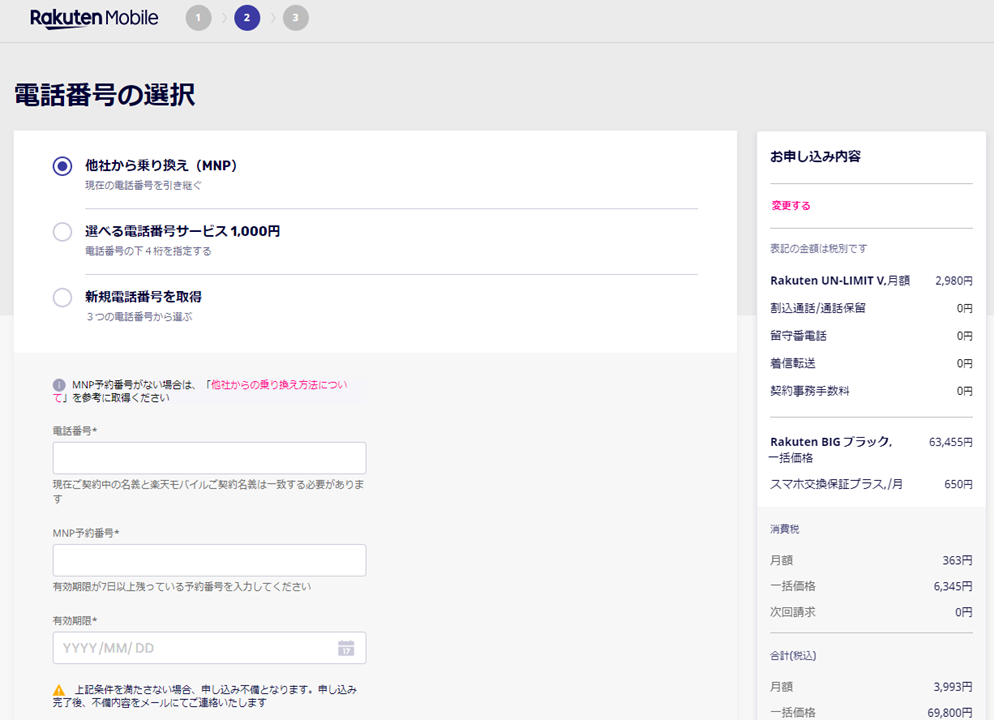Click 割込通話/通話保留 row
The height and width of the screenshot is (720, 994).
click(x=871, y=308)
